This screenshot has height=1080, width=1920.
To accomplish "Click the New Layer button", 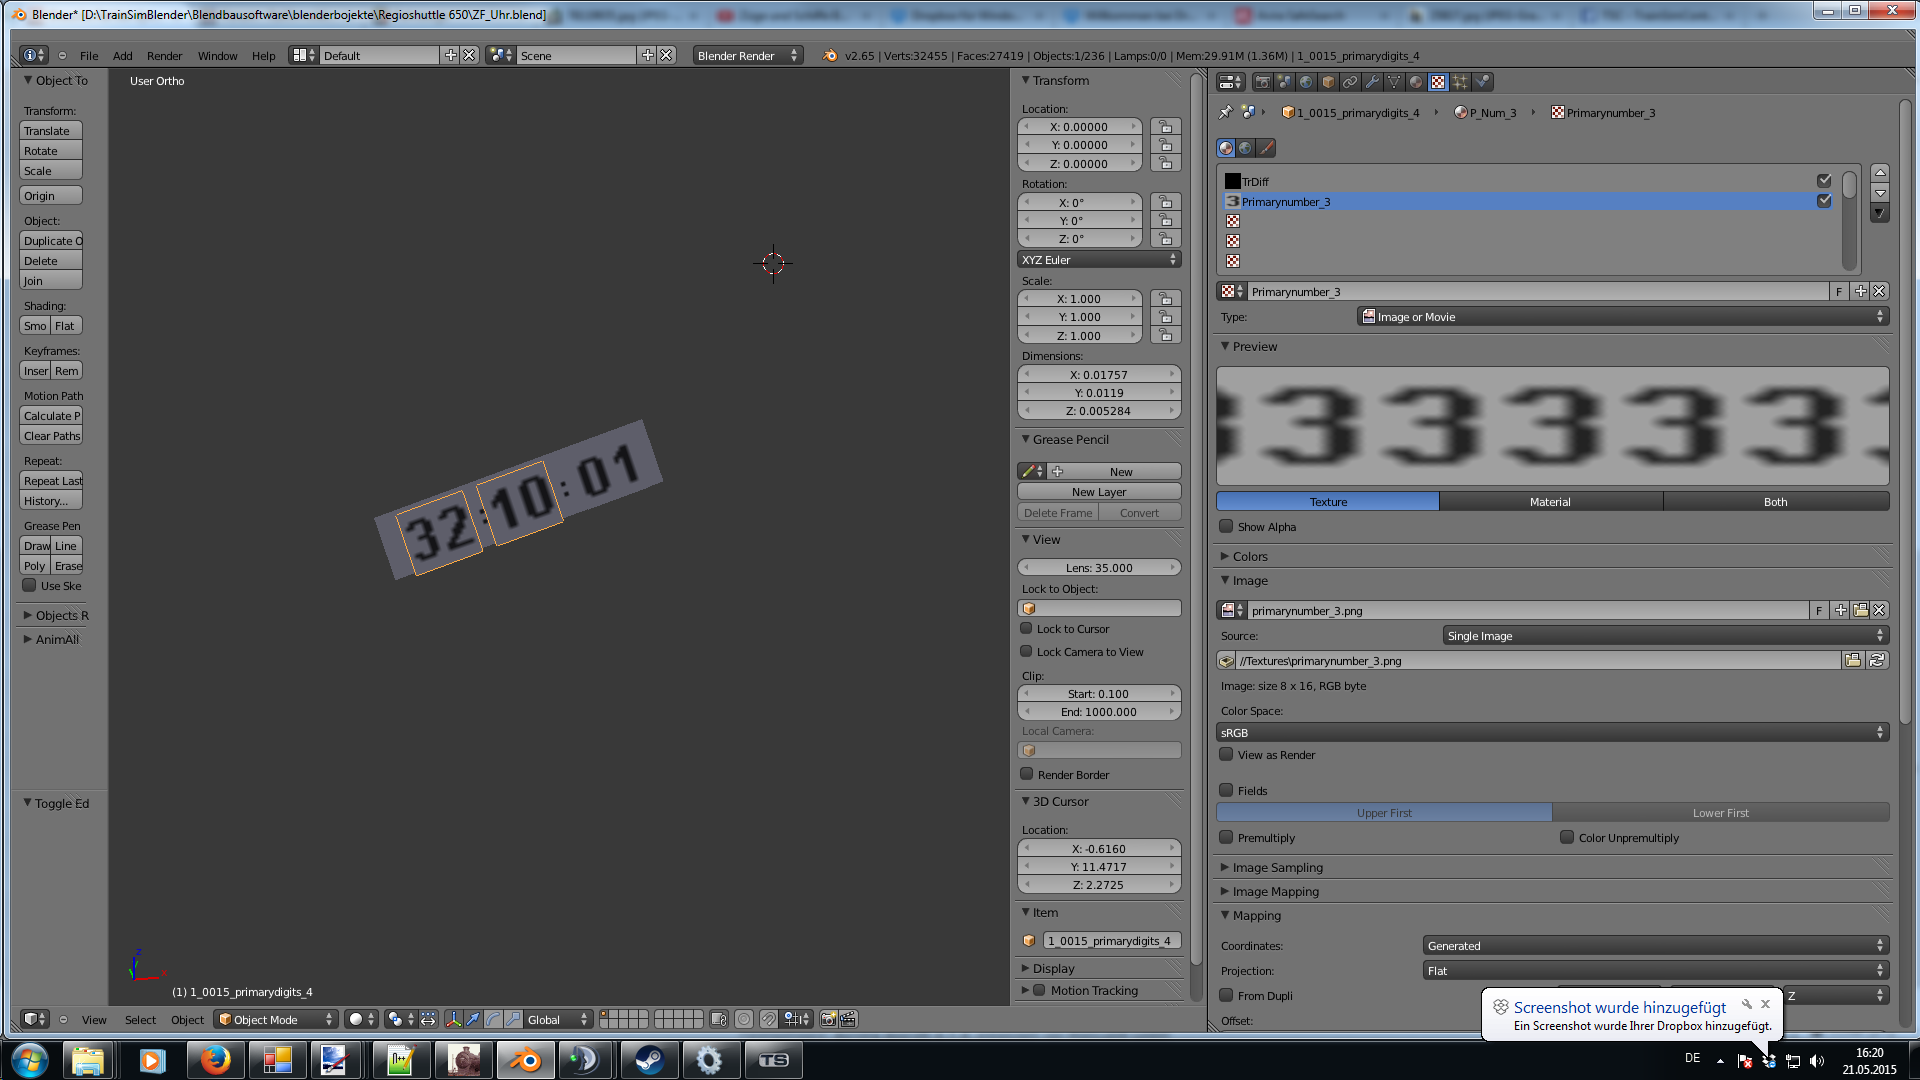I will click(1098, 492).
